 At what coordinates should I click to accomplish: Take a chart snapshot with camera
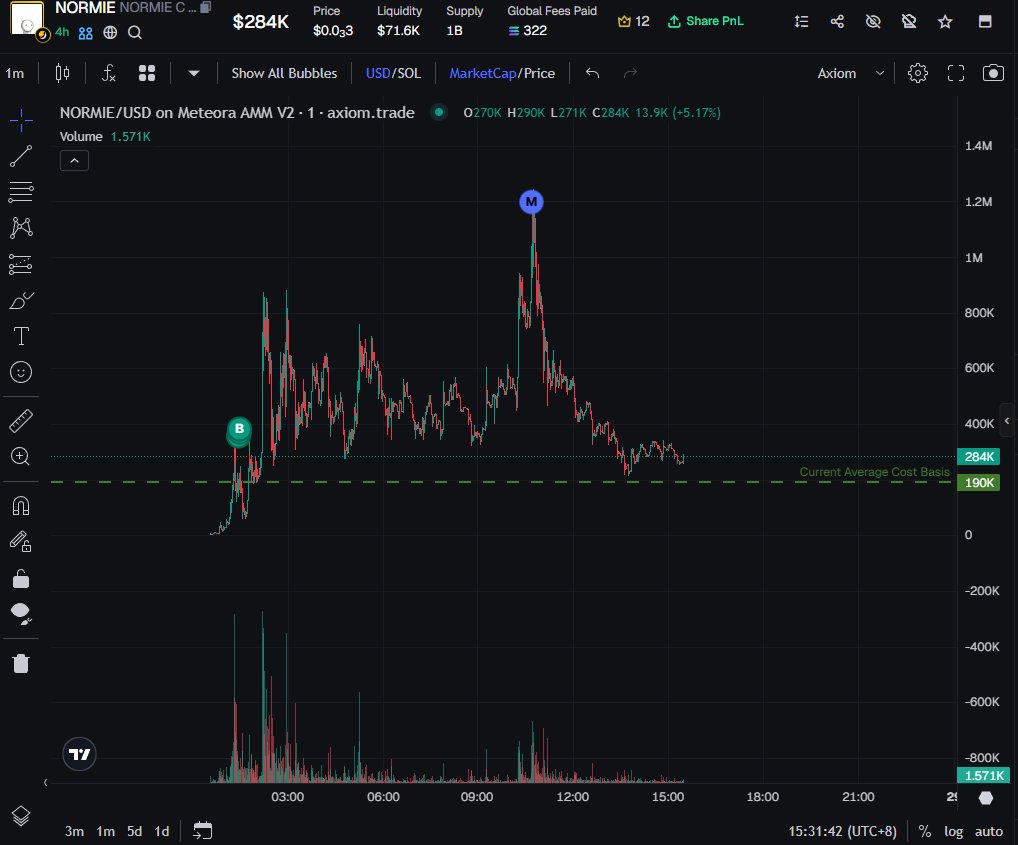993,73
